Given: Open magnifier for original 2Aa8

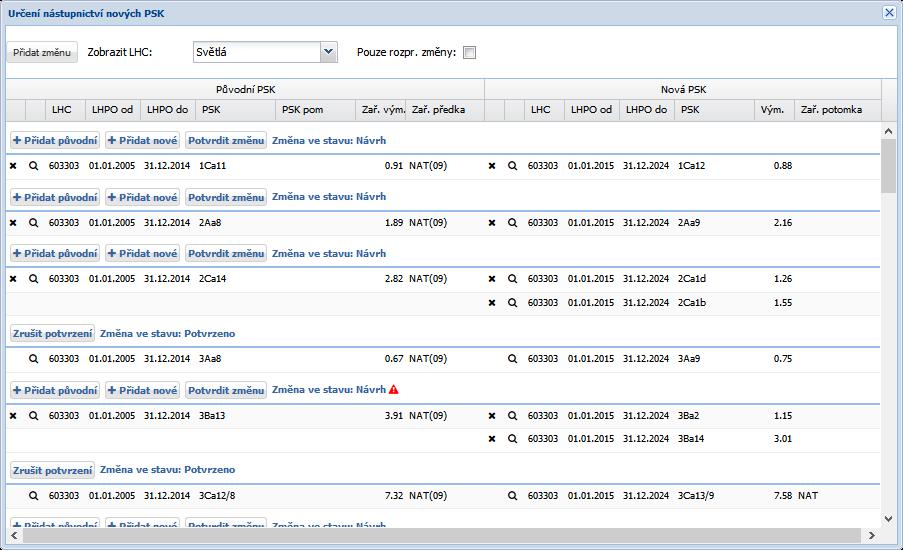Looking at the screenshot, I should tap(33, 223).
